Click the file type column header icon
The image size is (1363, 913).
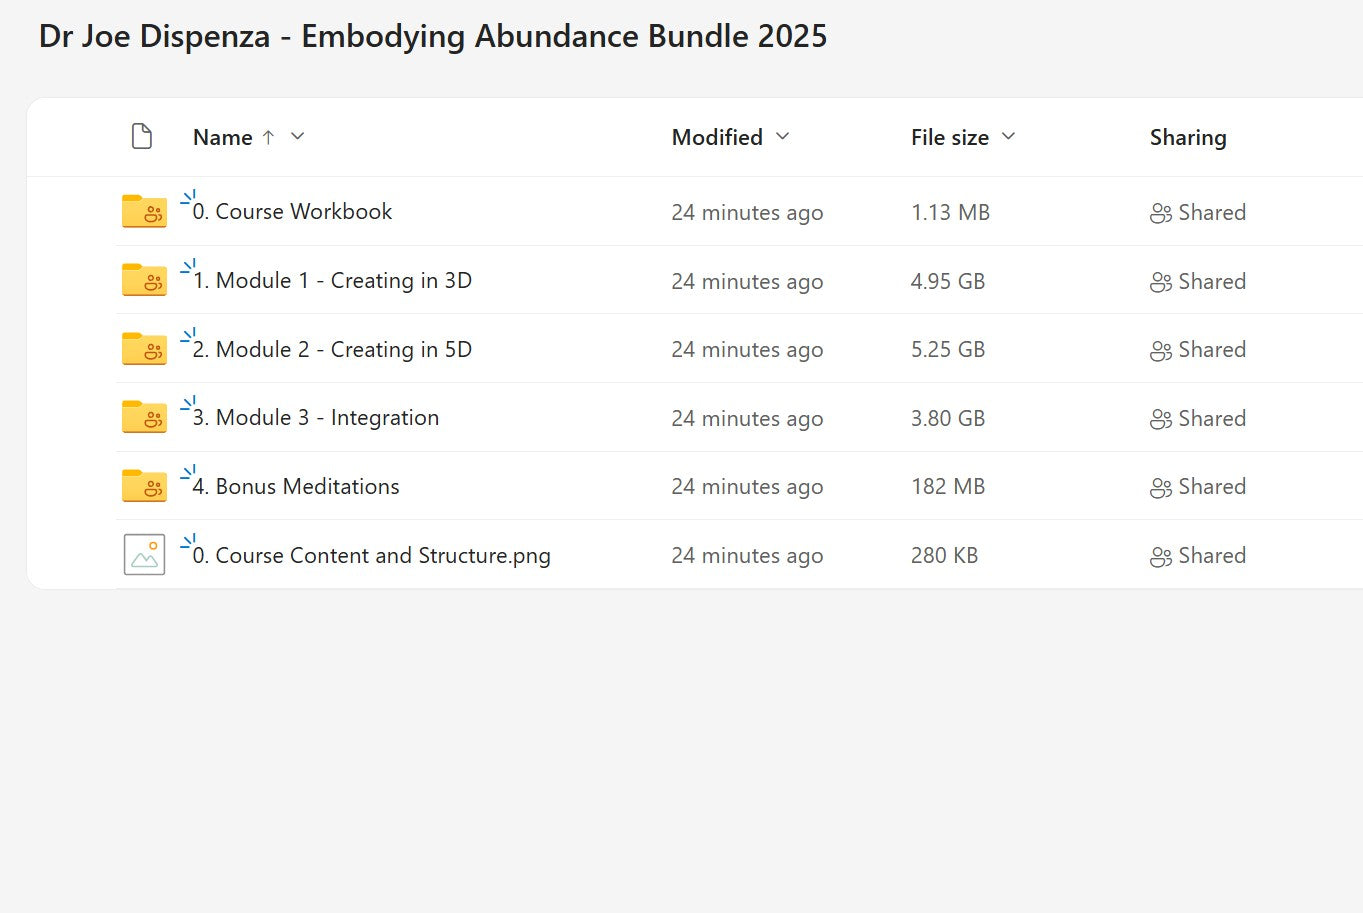tap(142, 137)
